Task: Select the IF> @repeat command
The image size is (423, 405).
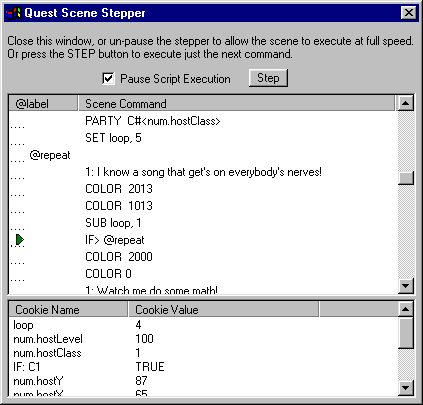Action: coord(115,240)
